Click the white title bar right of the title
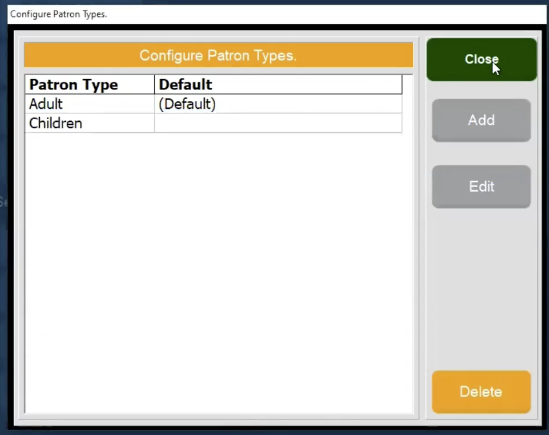Image resolution: width=549 pixels, height=435 pixels. click(326, 14)
